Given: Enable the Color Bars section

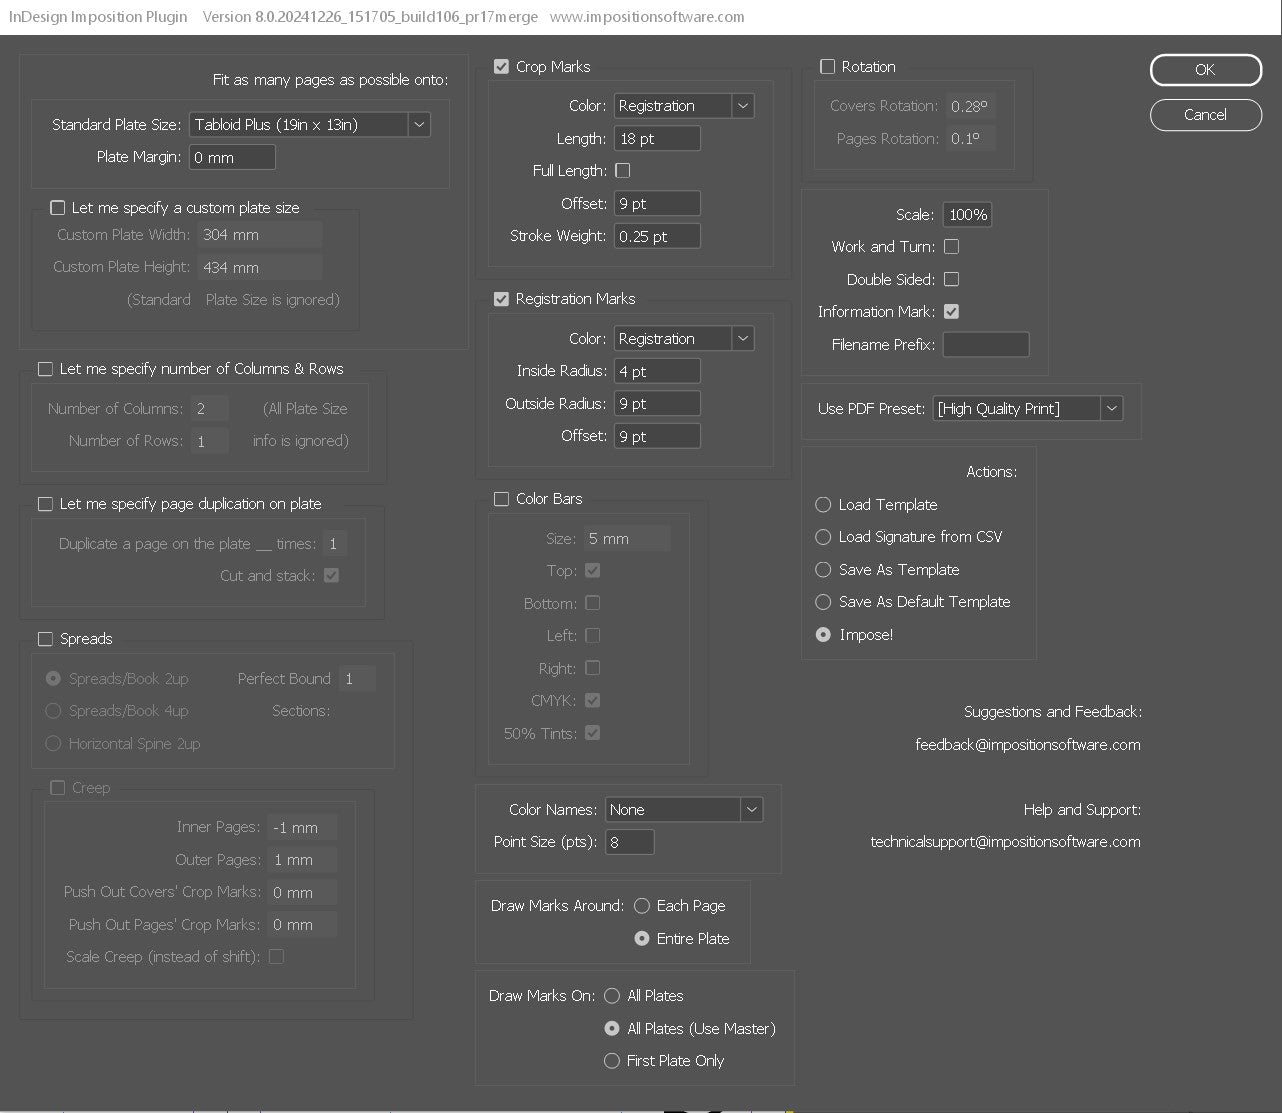Looking at the screenshot, I should click(501, 498).
